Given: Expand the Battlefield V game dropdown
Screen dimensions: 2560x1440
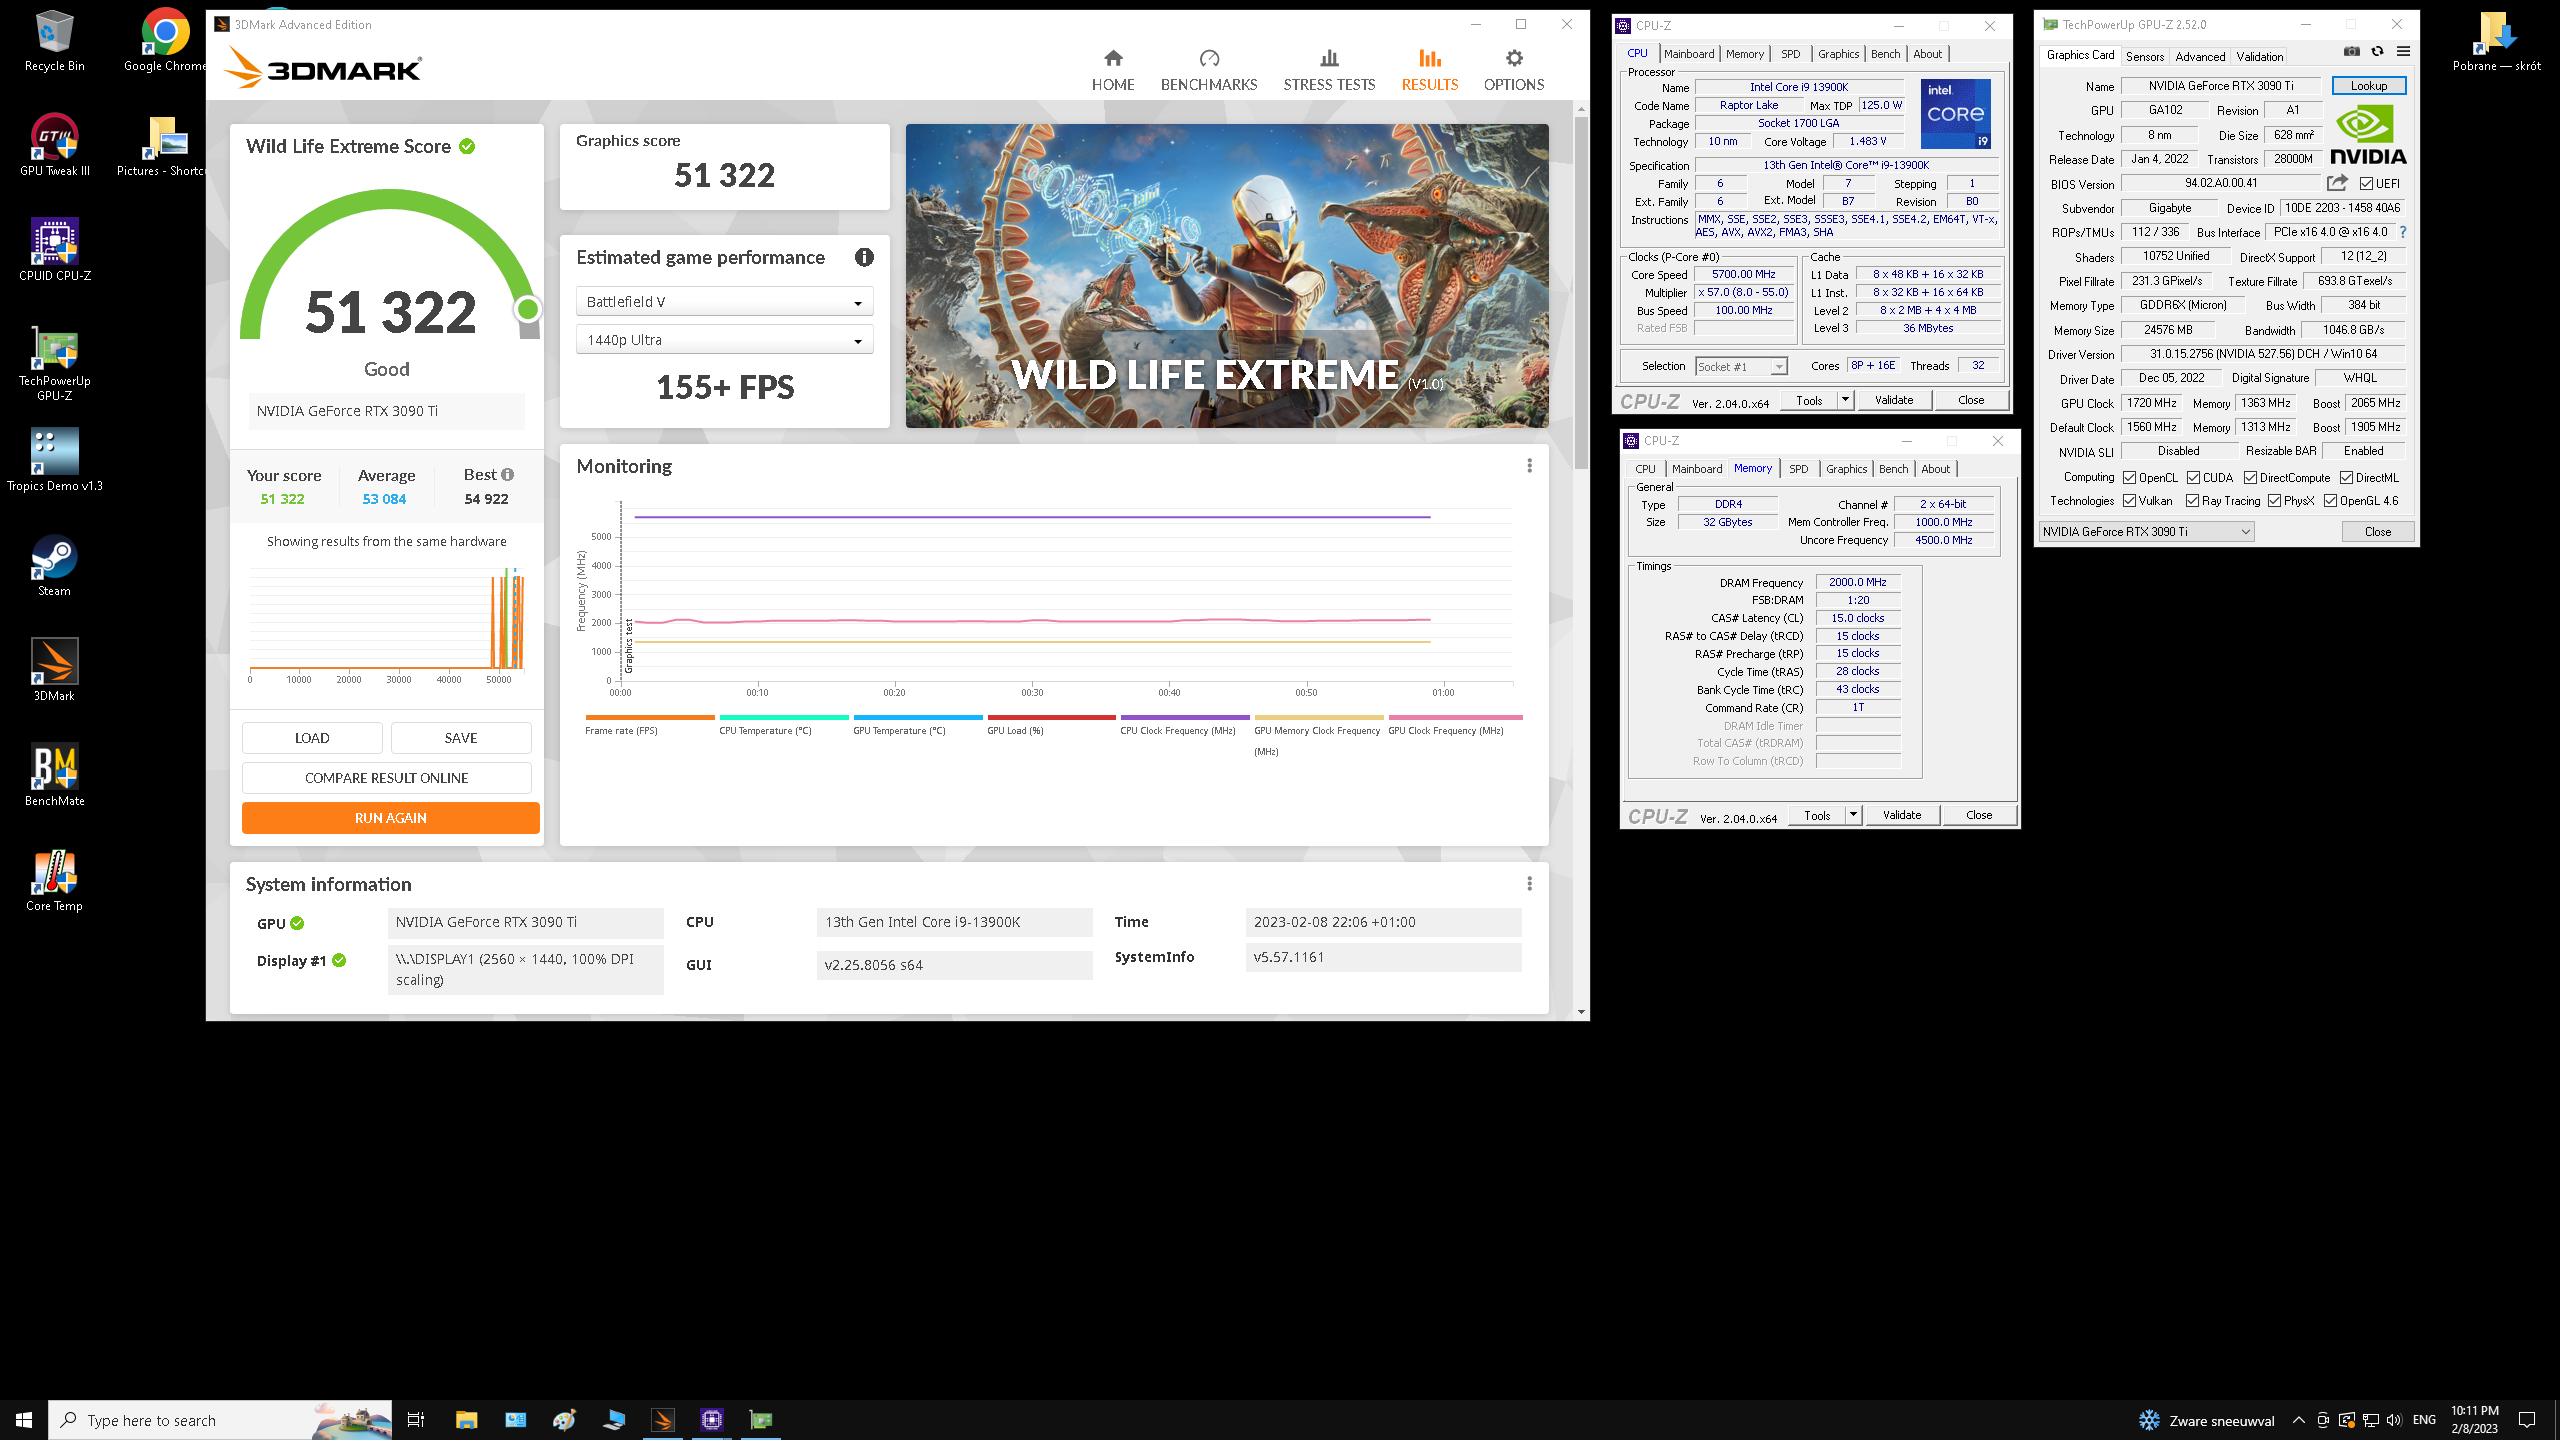Looking at the screenshot, I should pyautogui.click(x=724, y=301).
